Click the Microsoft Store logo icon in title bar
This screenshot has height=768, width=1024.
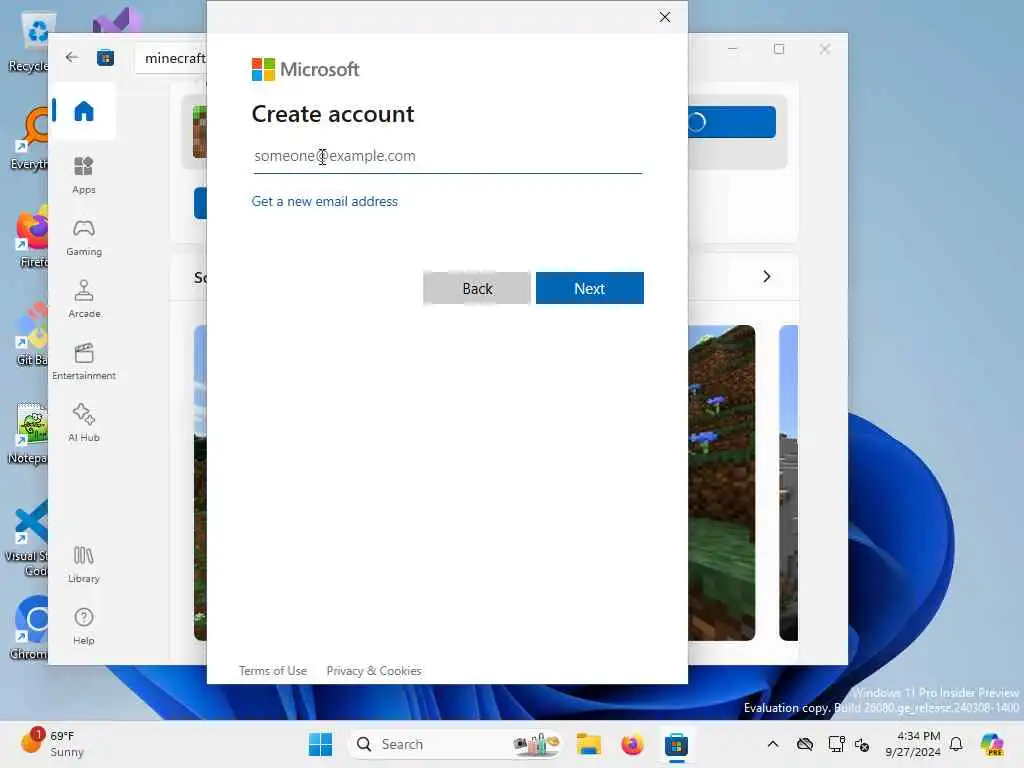pos(105,58)
